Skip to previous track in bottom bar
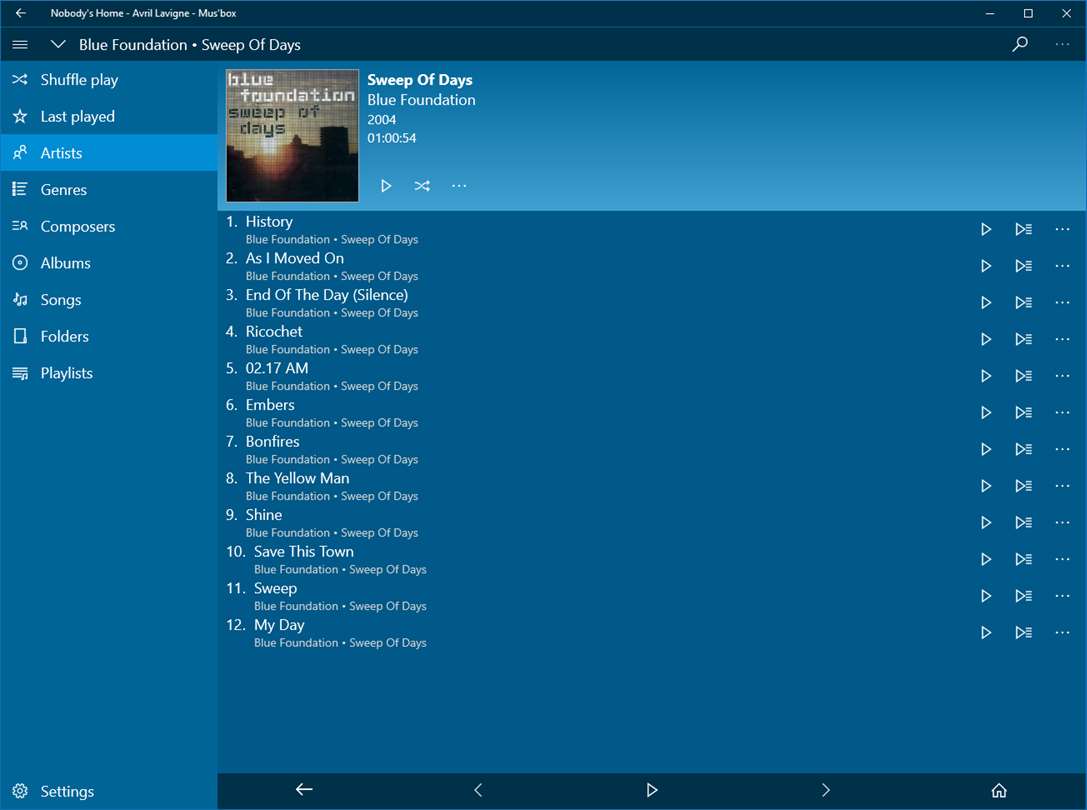1087x810 pixels. pos(478,790)
